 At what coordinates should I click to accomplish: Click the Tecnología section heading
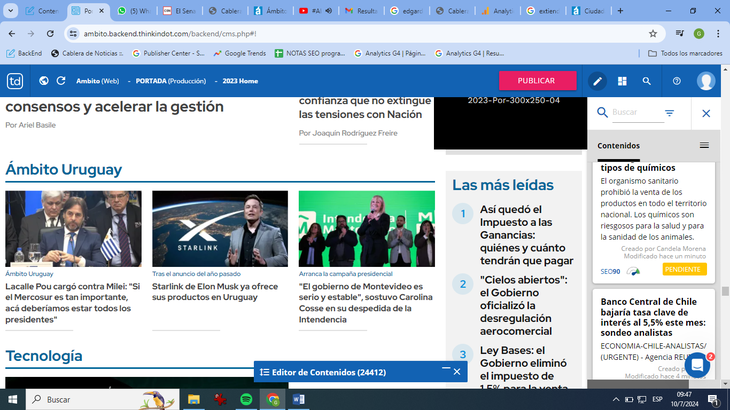point(44,356)
